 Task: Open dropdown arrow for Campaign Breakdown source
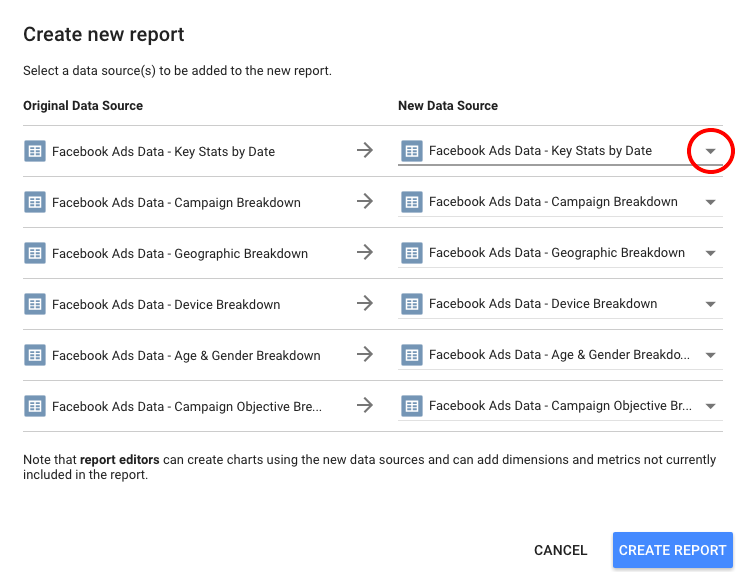tap(710, 202)
